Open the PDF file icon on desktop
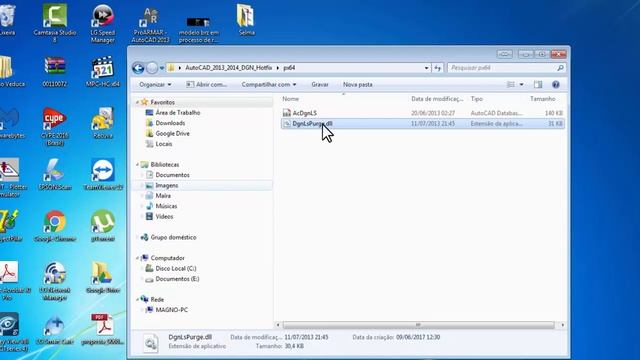 pos(102,330)
